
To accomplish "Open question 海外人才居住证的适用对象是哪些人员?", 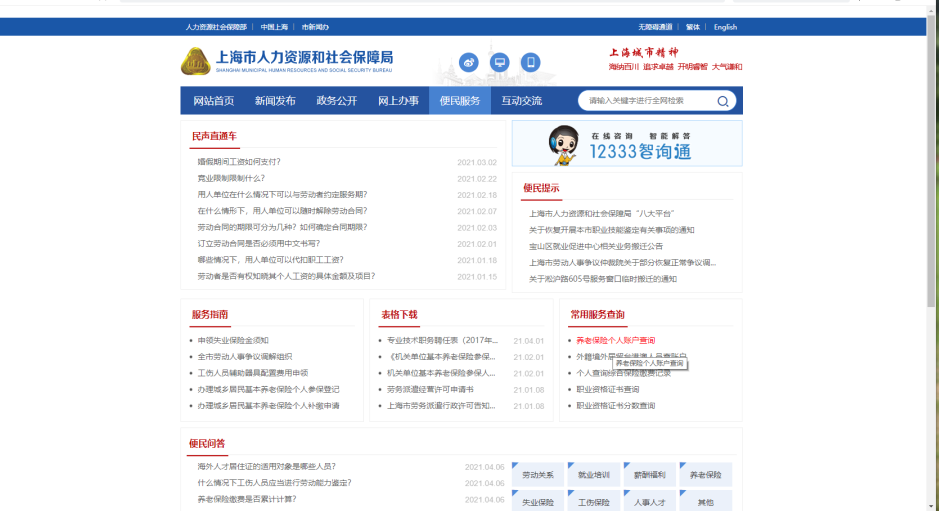I will click(x=266, y=466).
